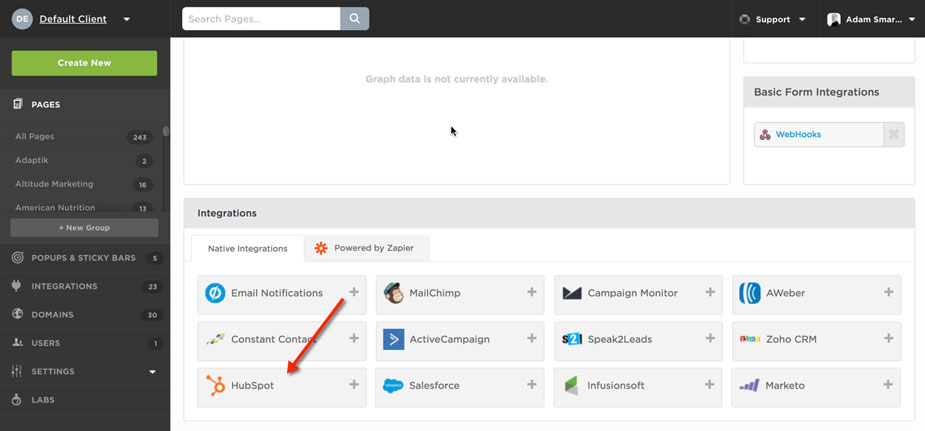Click the Users people icon
The height and width of the screenshot is (431, 925).
pyautogui.click(x=18, y=343)
